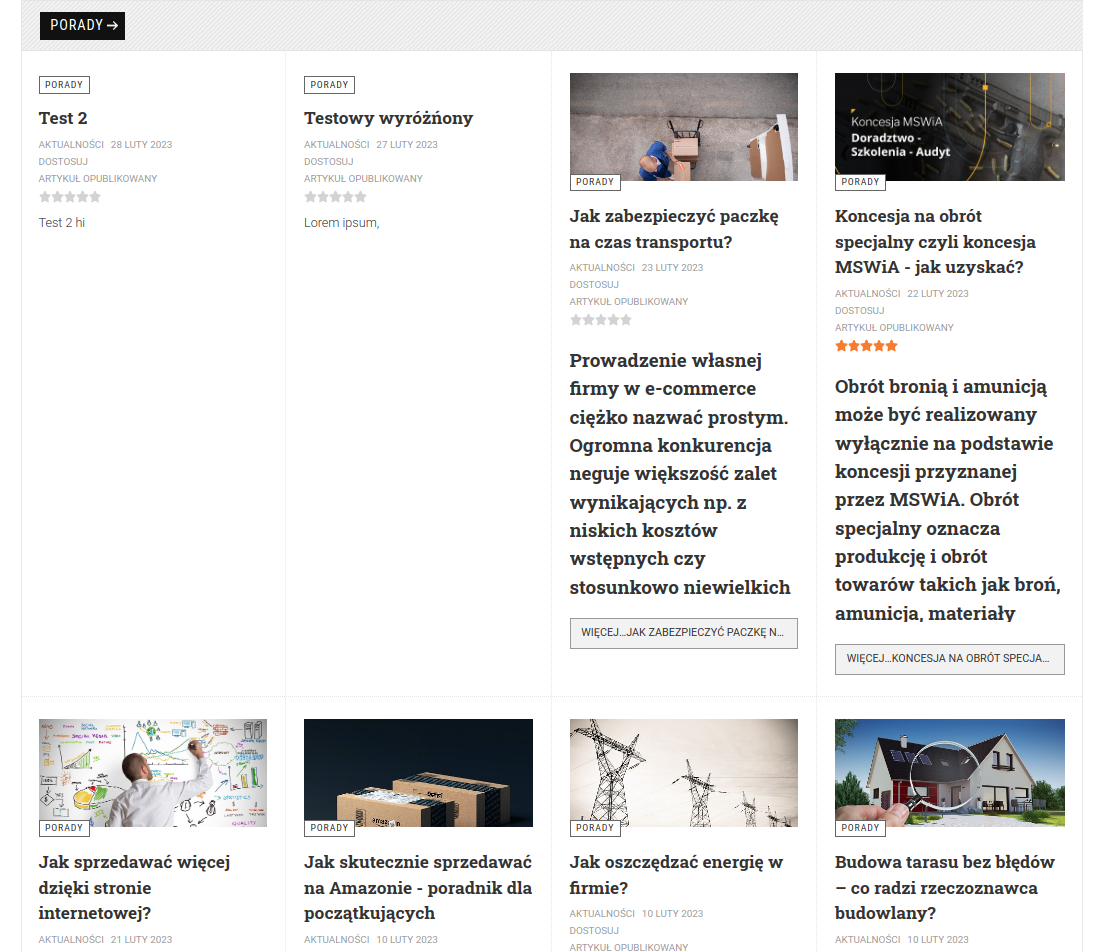Click date 21 LUTY 2023
Viewport: 1095px width, 952px height.
[141, 939]
